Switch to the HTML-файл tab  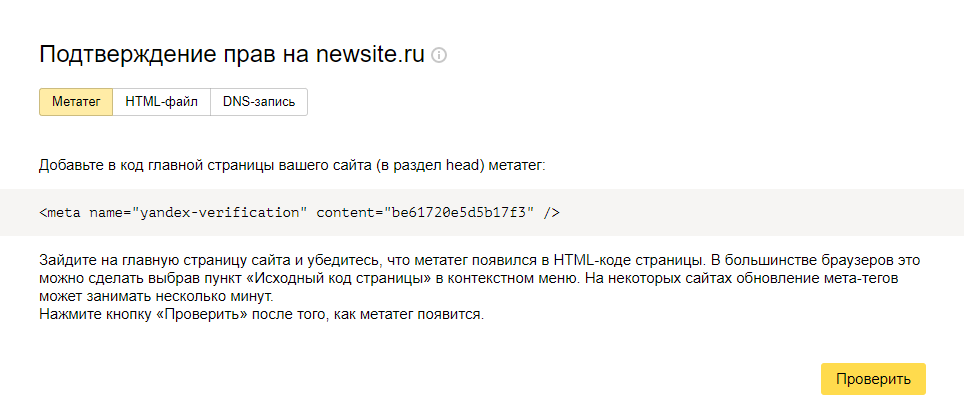click(x=162, y=101)
